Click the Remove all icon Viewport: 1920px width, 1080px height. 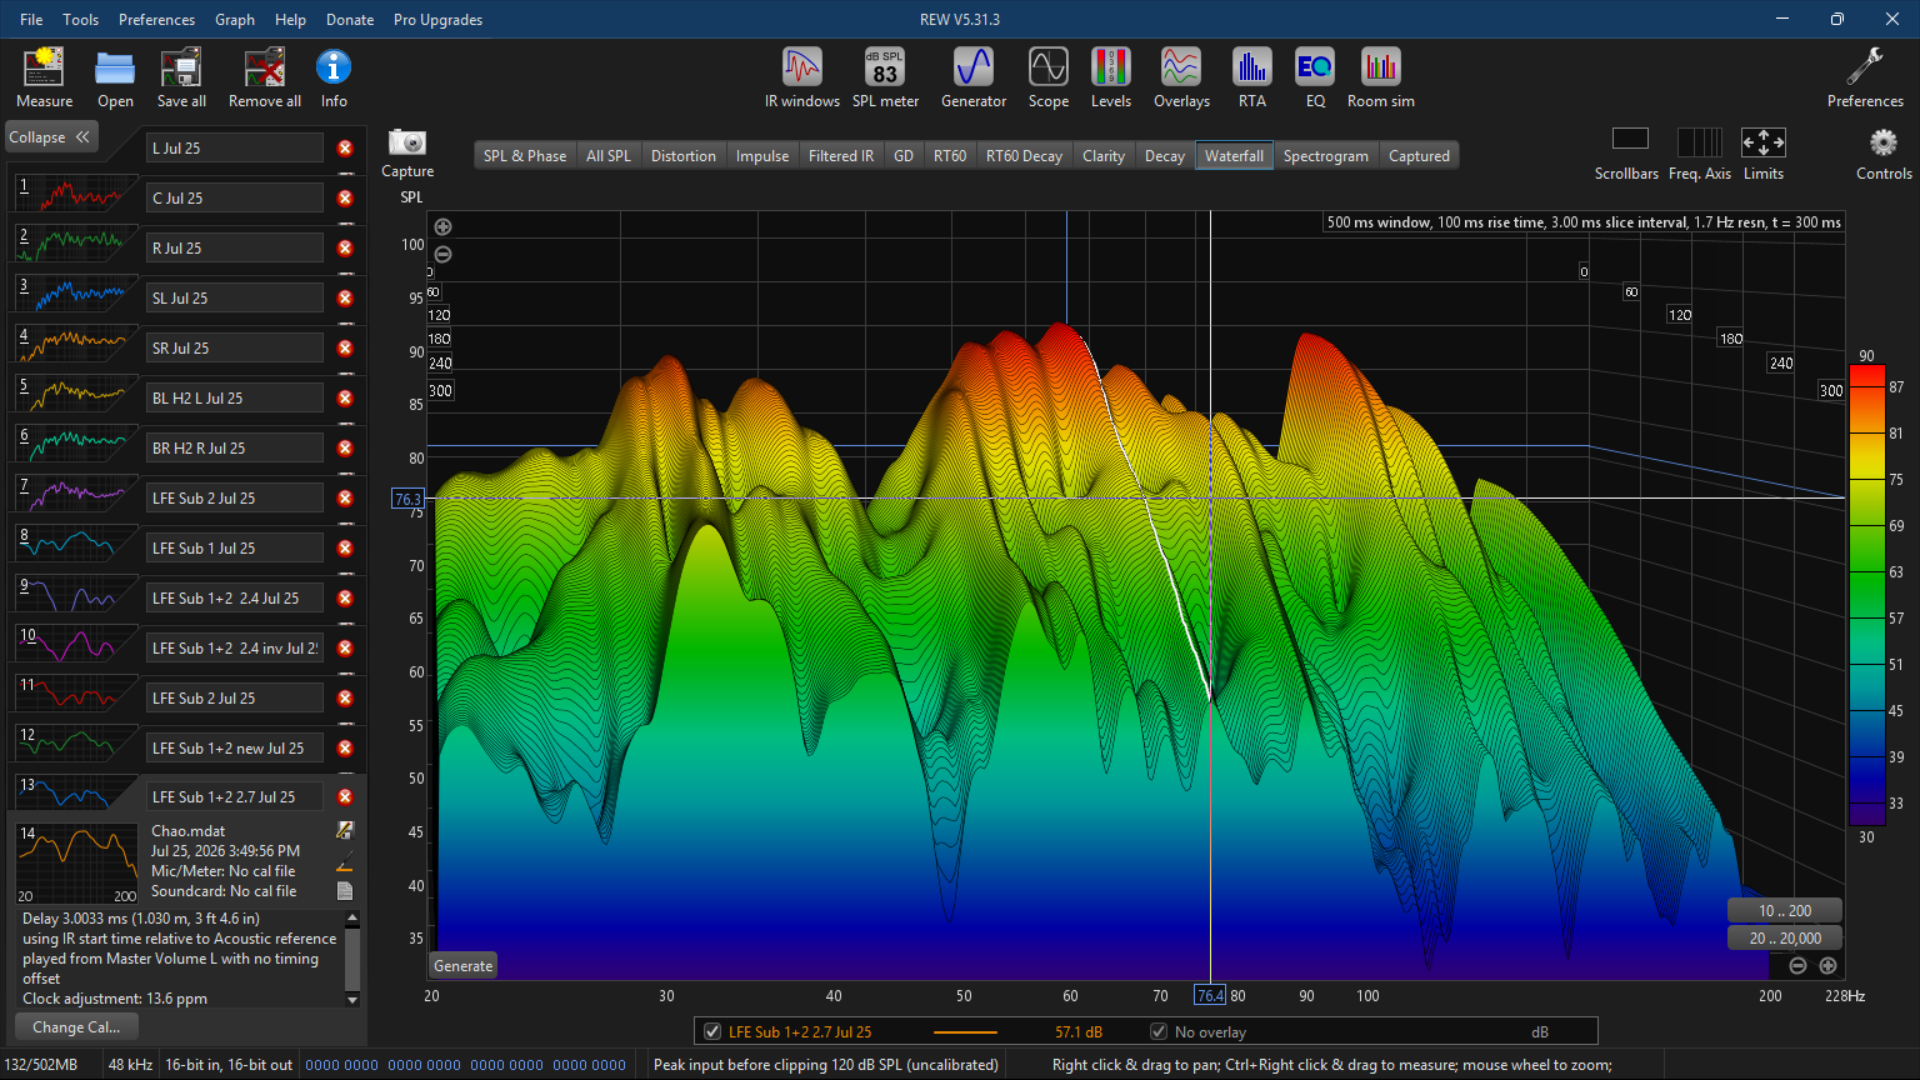pyautogui.click(x=264, y=78)
